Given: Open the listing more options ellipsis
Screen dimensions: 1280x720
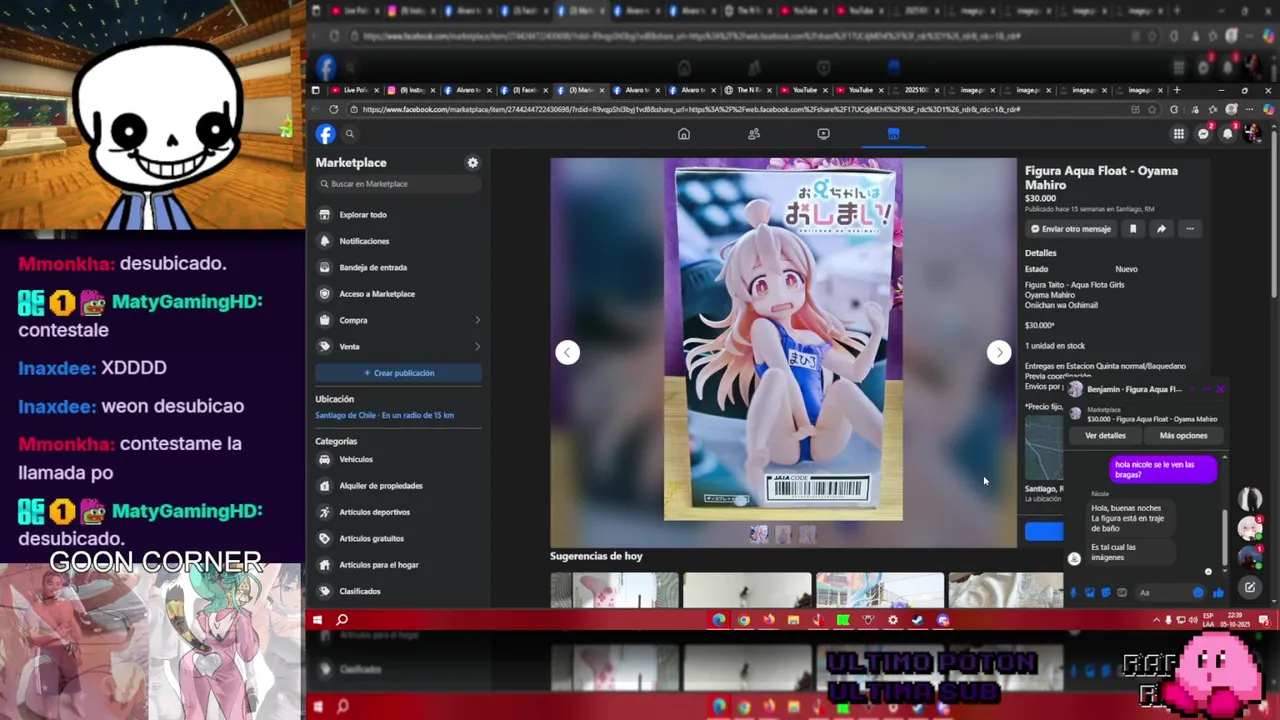Looking at the screenshot, I should click(x=1190, y=229).
